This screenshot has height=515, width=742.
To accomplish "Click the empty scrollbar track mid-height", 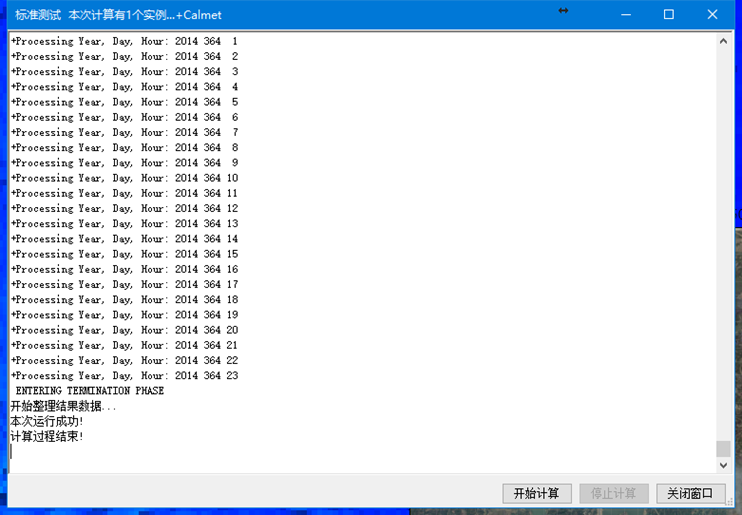I will (x=723, y=250).
